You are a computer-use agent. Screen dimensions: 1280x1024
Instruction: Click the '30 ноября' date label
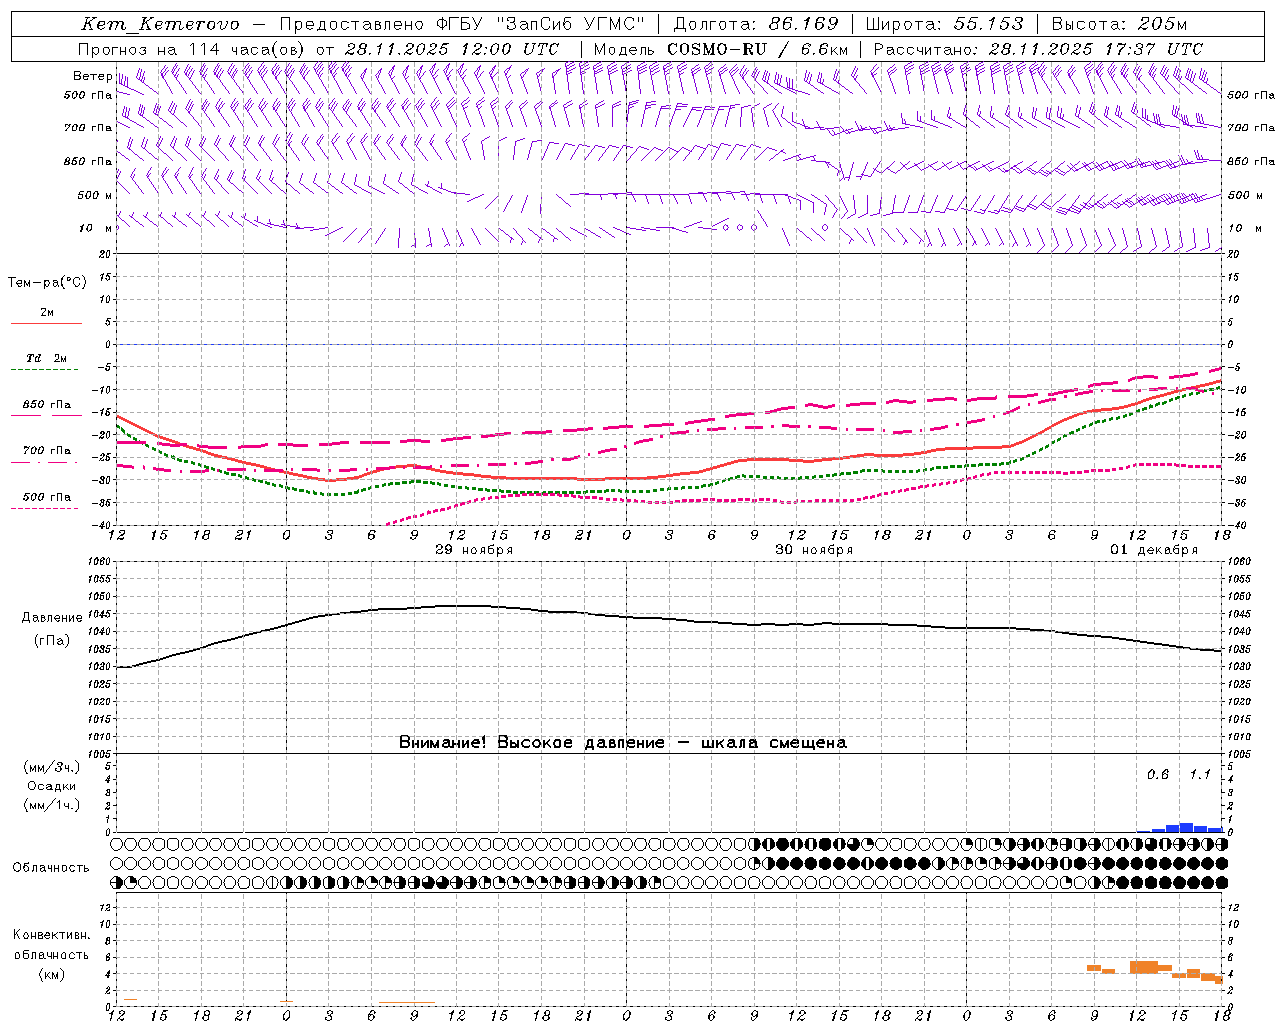pos(814,550)
